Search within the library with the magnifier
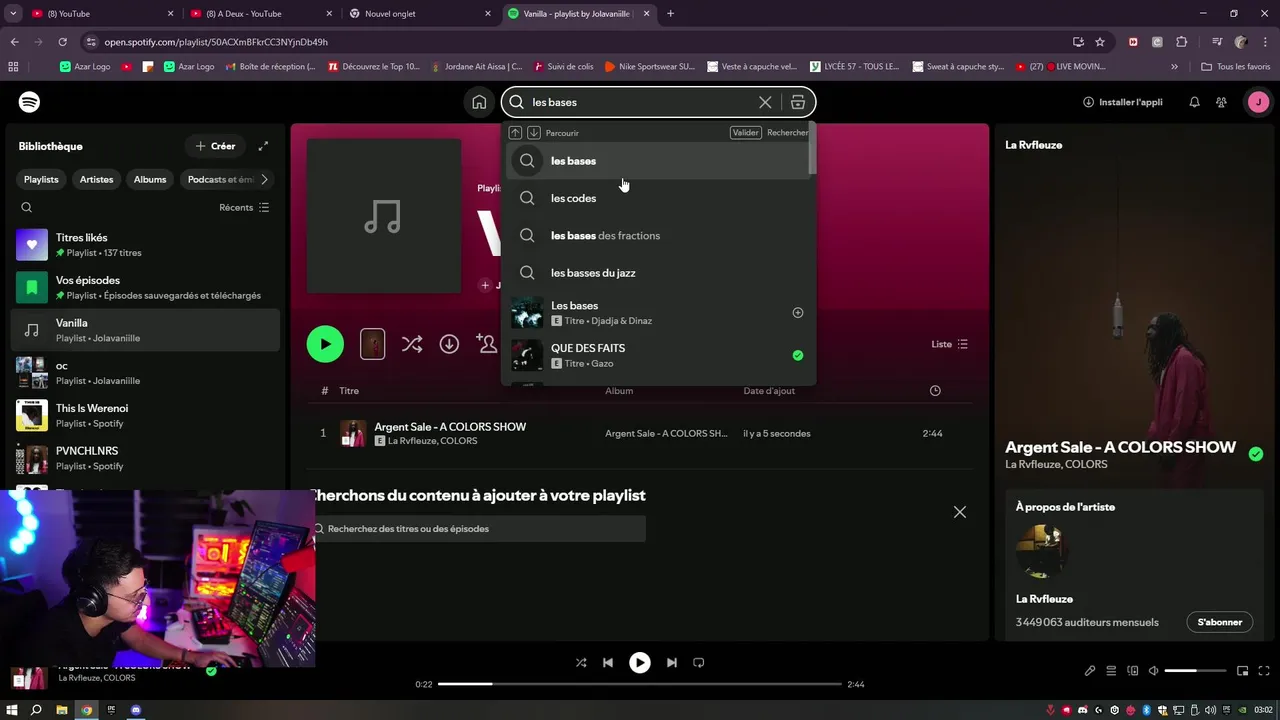This screenshot has width=1280, height=720. tap(27, 207)
